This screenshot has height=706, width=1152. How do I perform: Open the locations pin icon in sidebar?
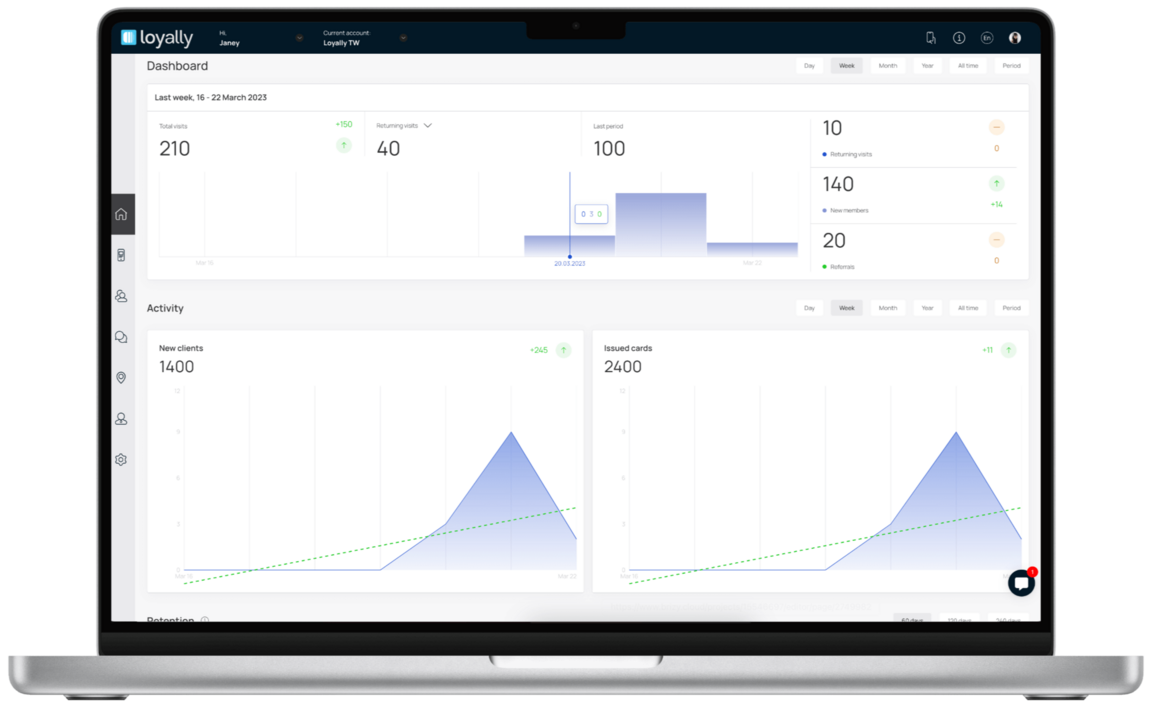click(121, 378)
